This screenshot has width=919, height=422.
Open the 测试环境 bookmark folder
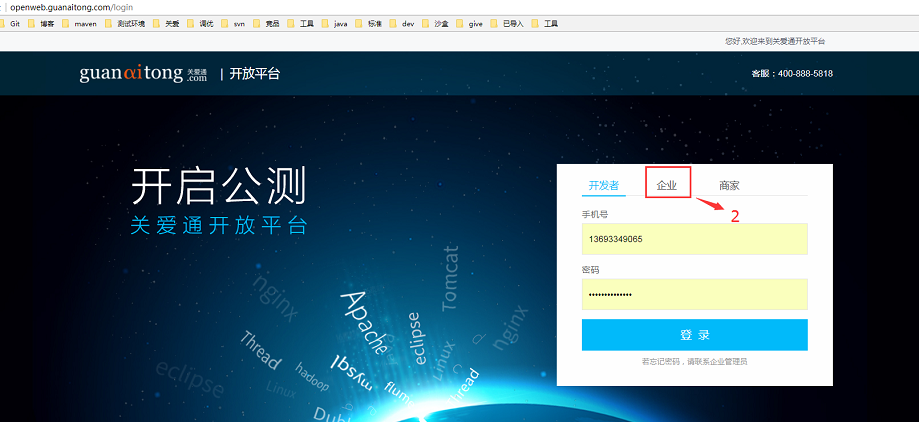(125, 24)
